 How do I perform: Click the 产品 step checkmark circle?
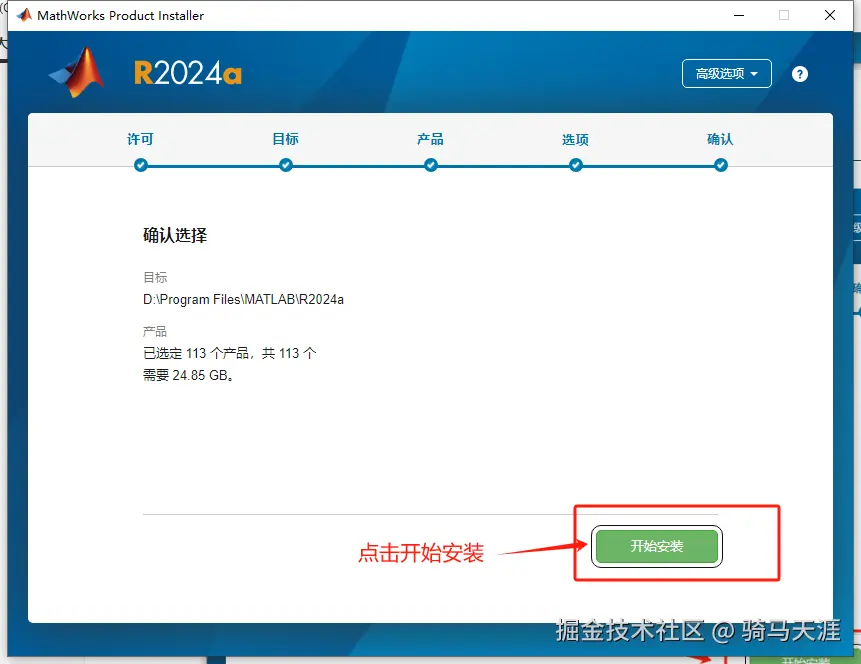tap(430, 165)
